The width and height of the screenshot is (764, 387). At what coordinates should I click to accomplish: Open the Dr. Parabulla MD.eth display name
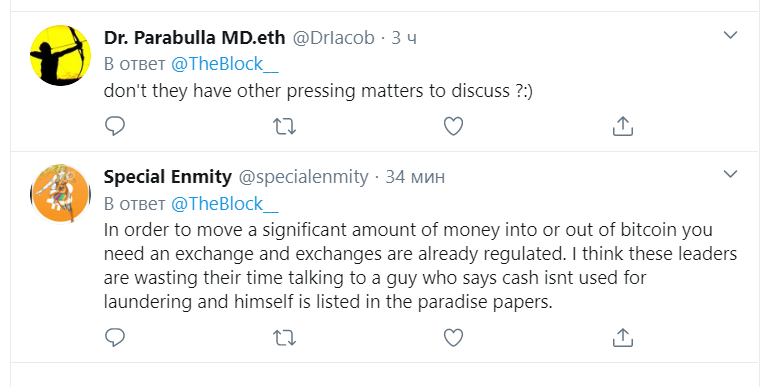(x=194, y=38)
